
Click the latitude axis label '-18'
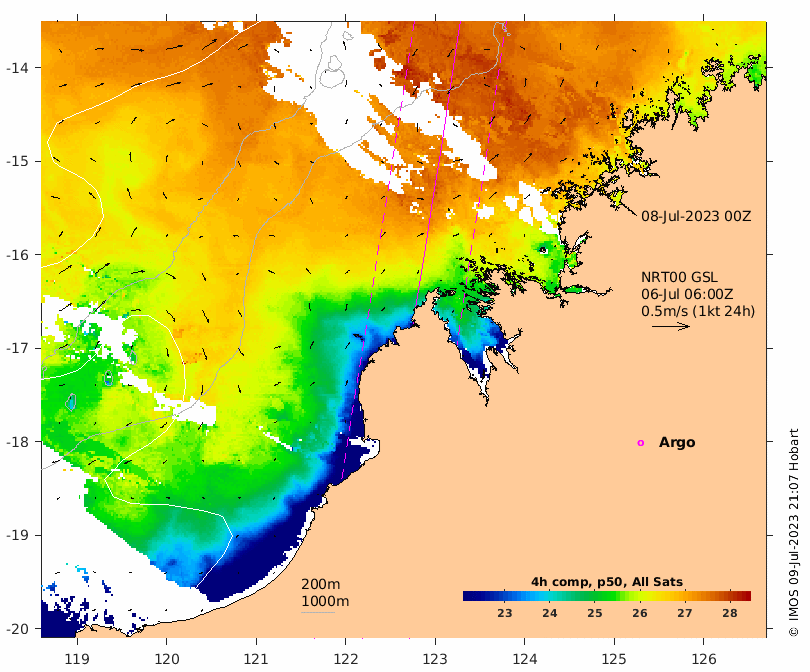click(17, 442)
